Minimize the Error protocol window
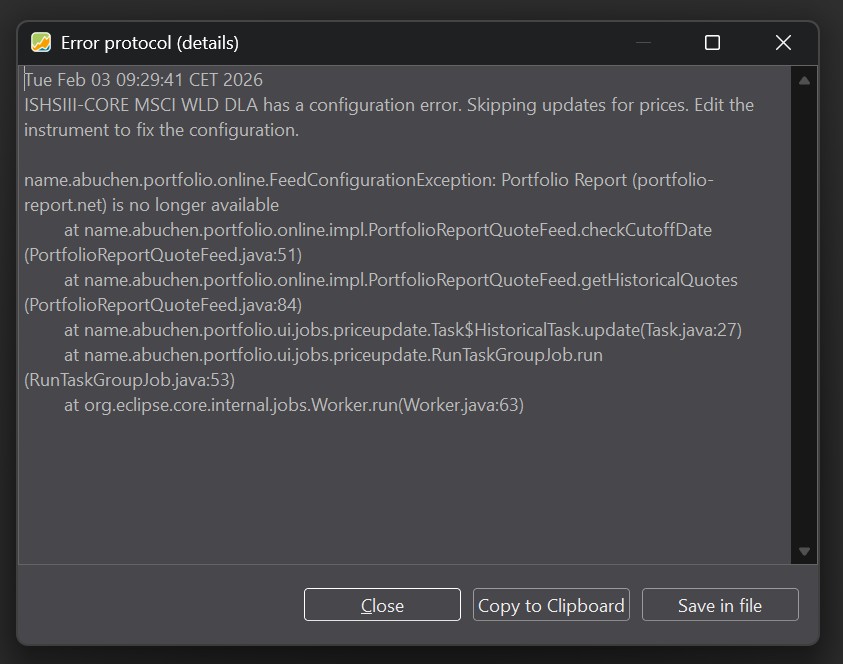Viewport: 843px width, 664px height. (x=643, y=42)
